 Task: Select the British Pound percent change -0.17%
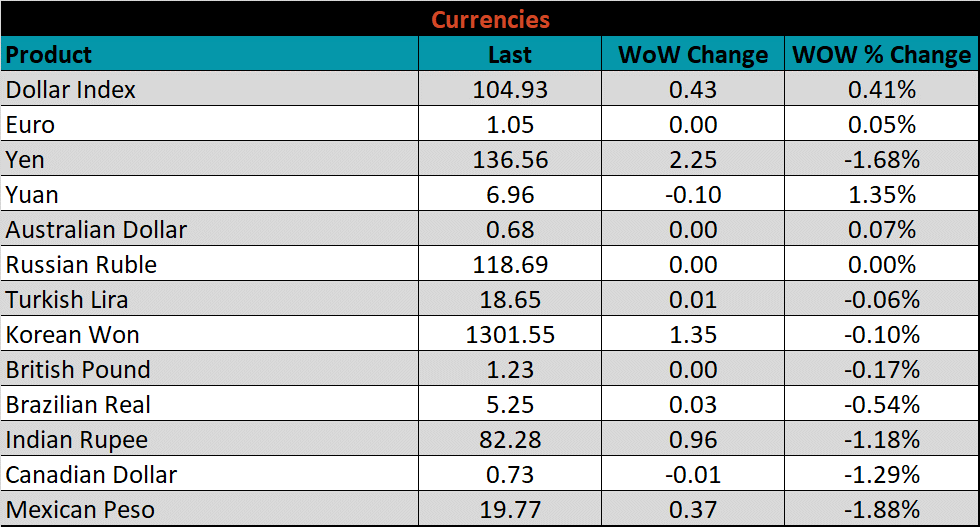881,370
